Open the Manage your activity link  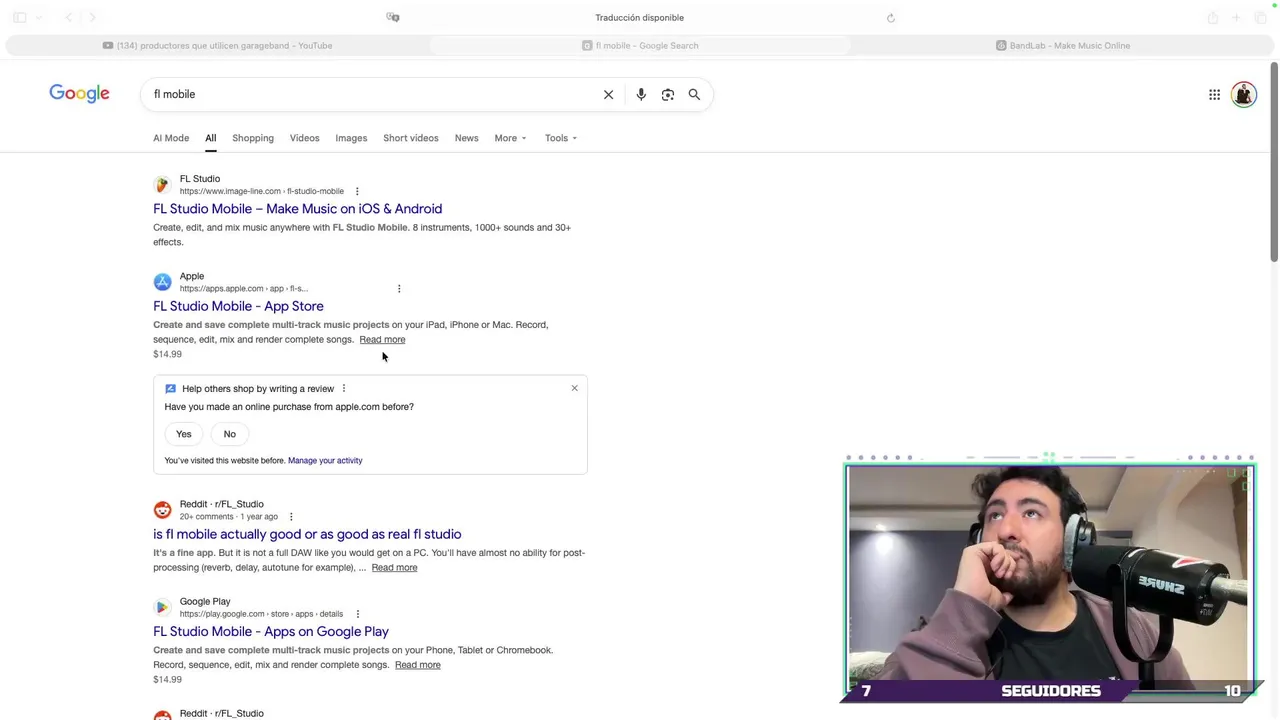[325, 461]
